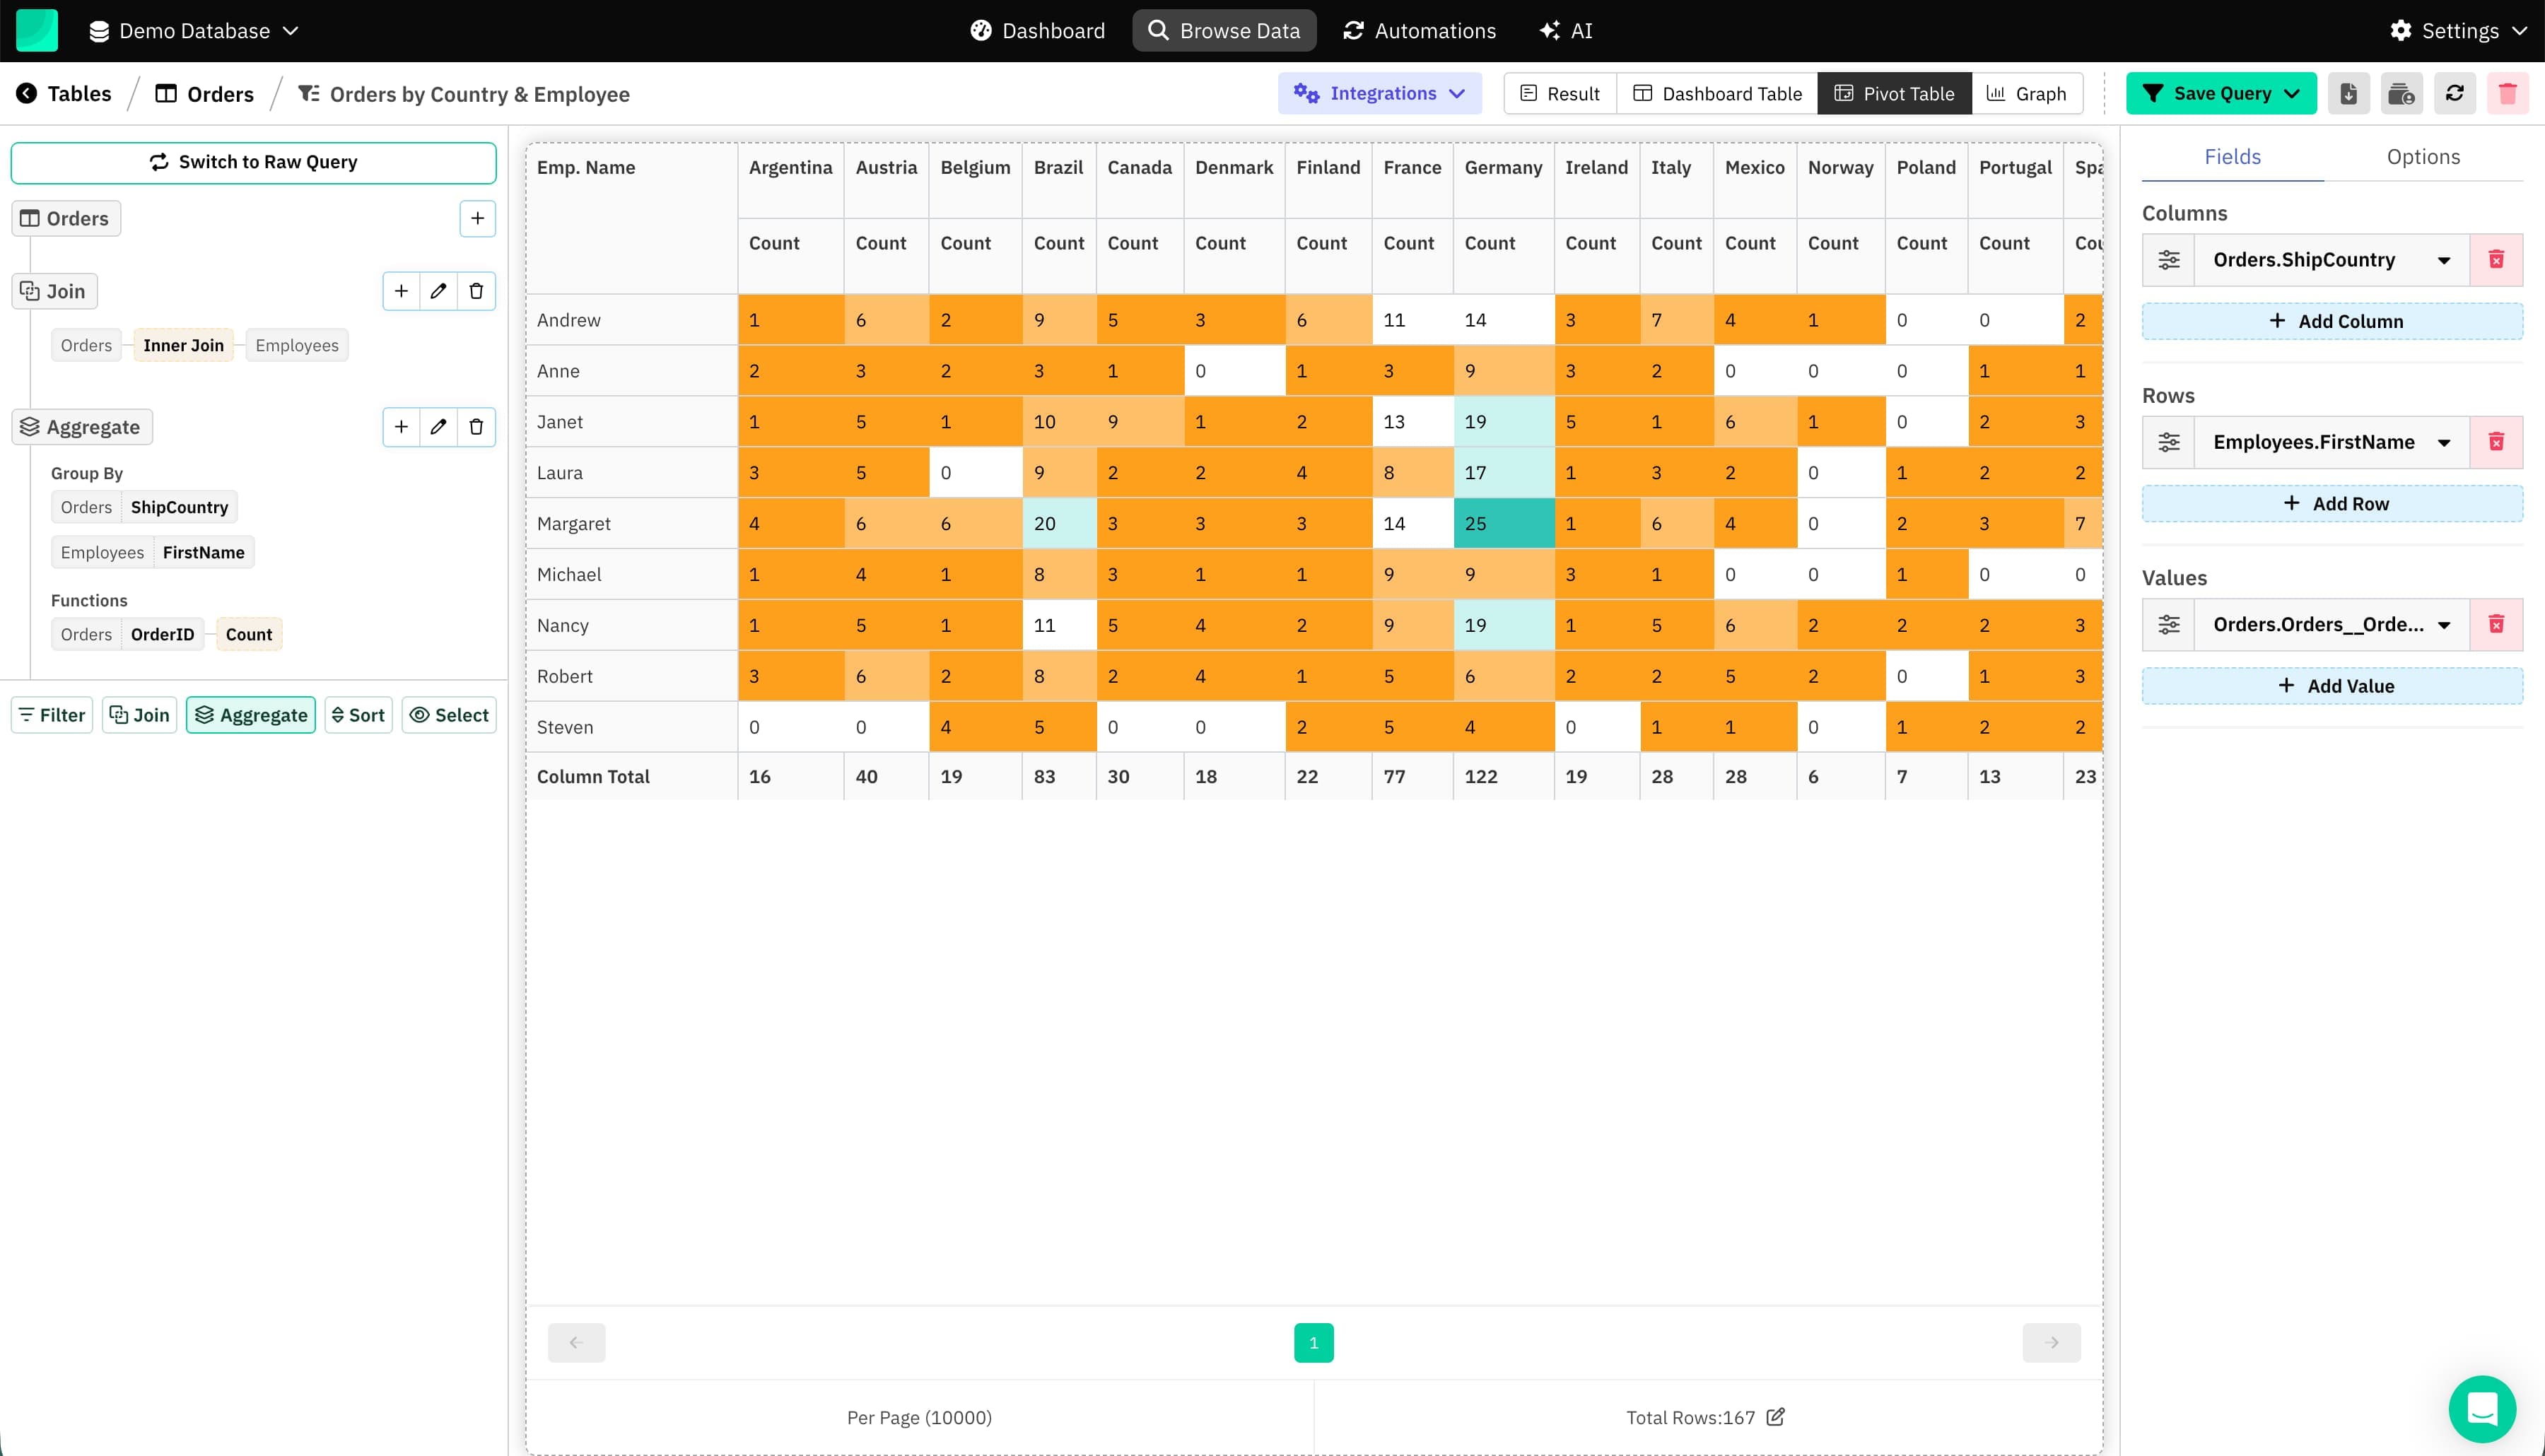Open the Demo Database selector
The height and width of the screenshot is (1456, 2545).
point(194,30)
